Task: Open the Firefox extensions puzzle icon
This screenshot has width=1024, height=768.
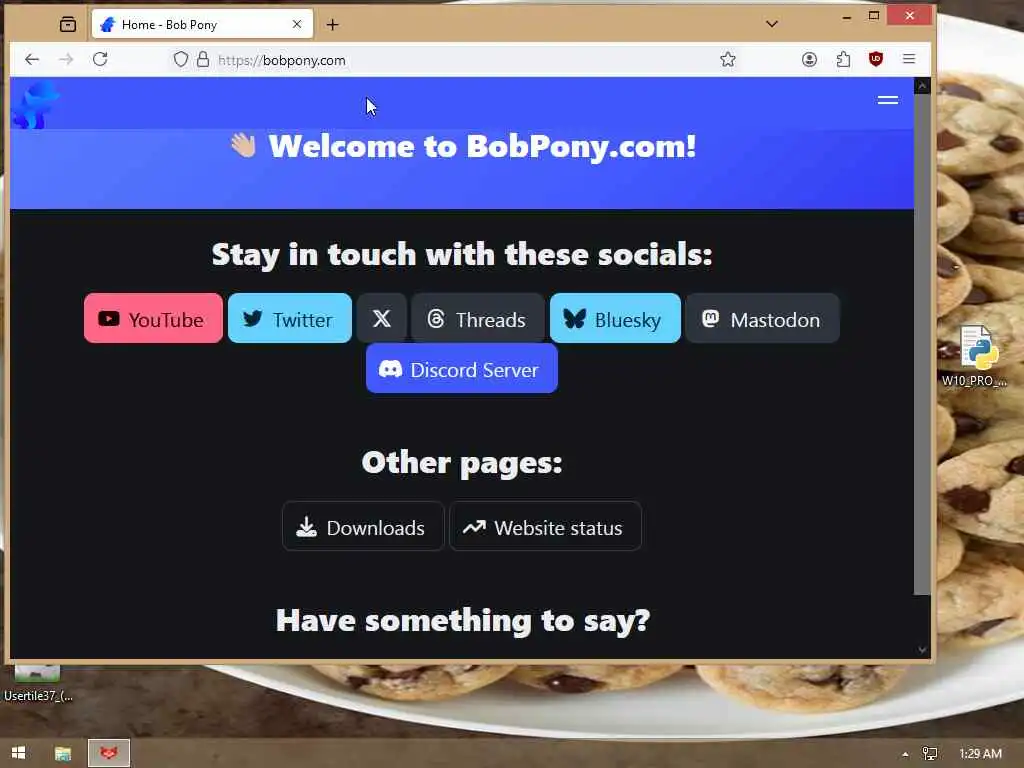Action: click(x=843, y=59)
